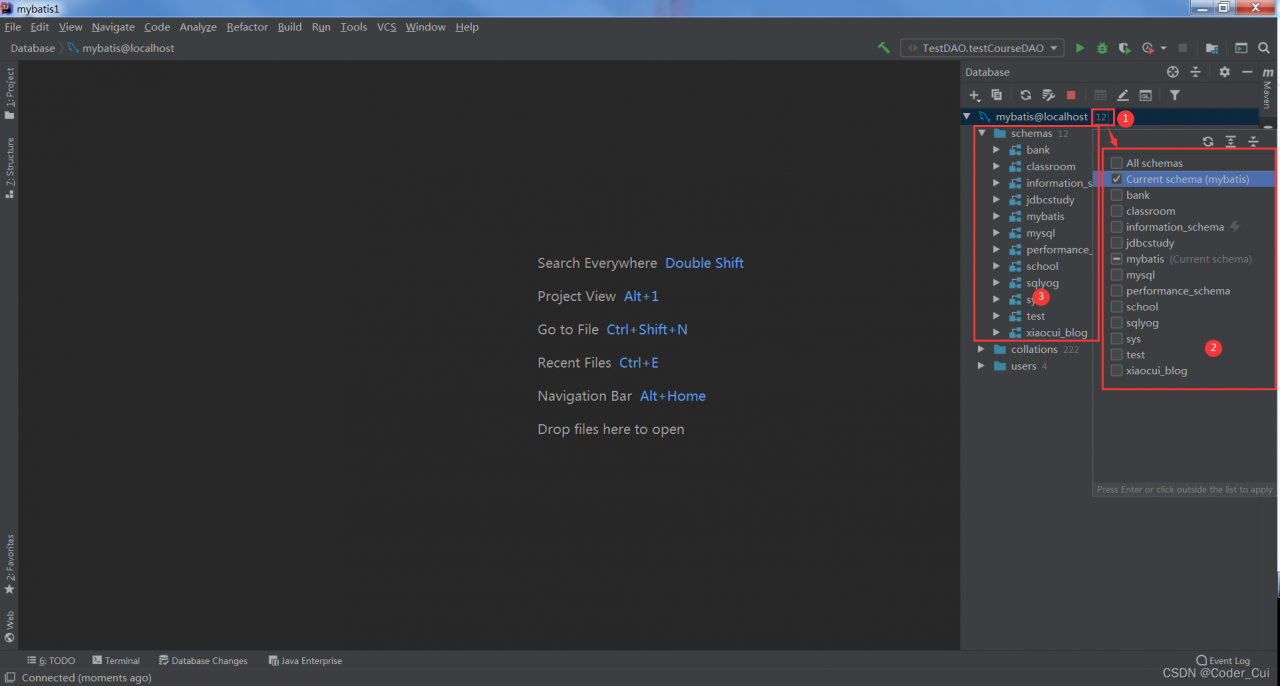Expand the users folder arrow
The height and width of the screenshot is (686, 1280).
pyautogui.click(x=982, y=366)
